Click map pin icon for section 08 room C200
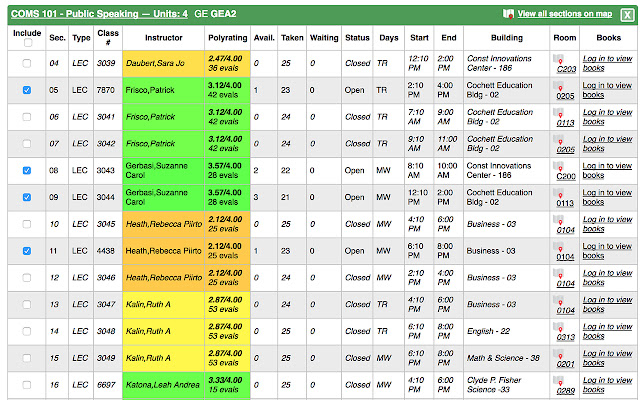Viewport: 640px width, 400px height. [x=558, y=167]
